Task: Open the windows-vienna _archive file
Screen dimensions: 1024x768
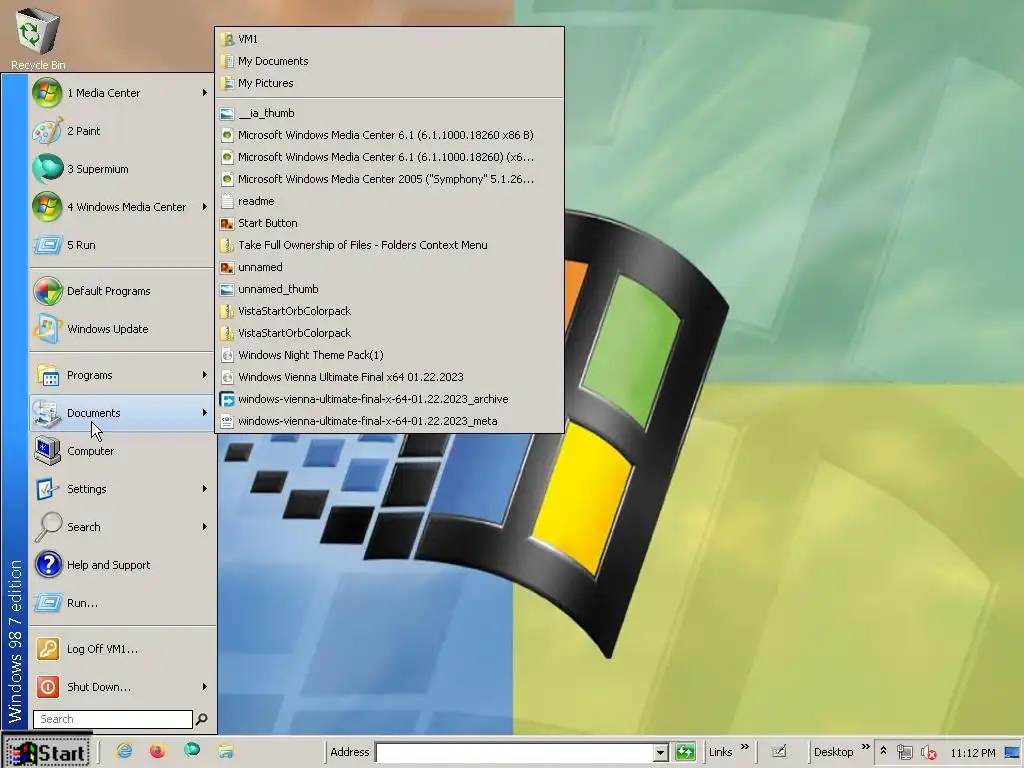Action: 389,399
